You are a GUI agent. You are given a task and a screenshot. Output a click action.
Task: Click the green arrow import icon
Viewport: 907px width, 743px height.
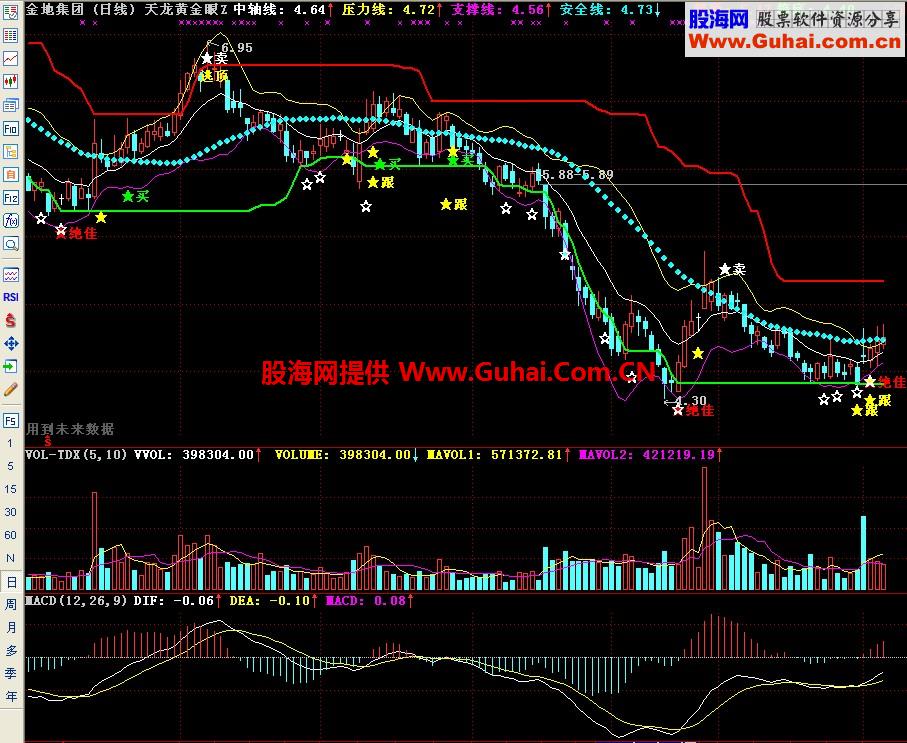[x=10, y=366]
